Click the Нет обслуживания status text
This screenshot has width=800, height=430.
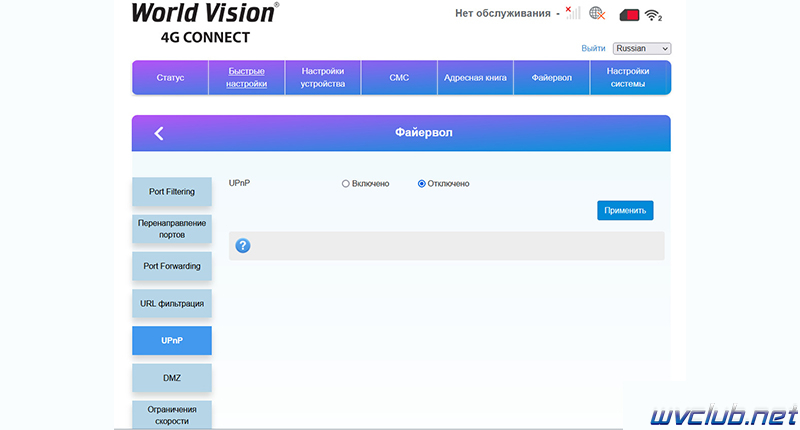tap(503, 13)
